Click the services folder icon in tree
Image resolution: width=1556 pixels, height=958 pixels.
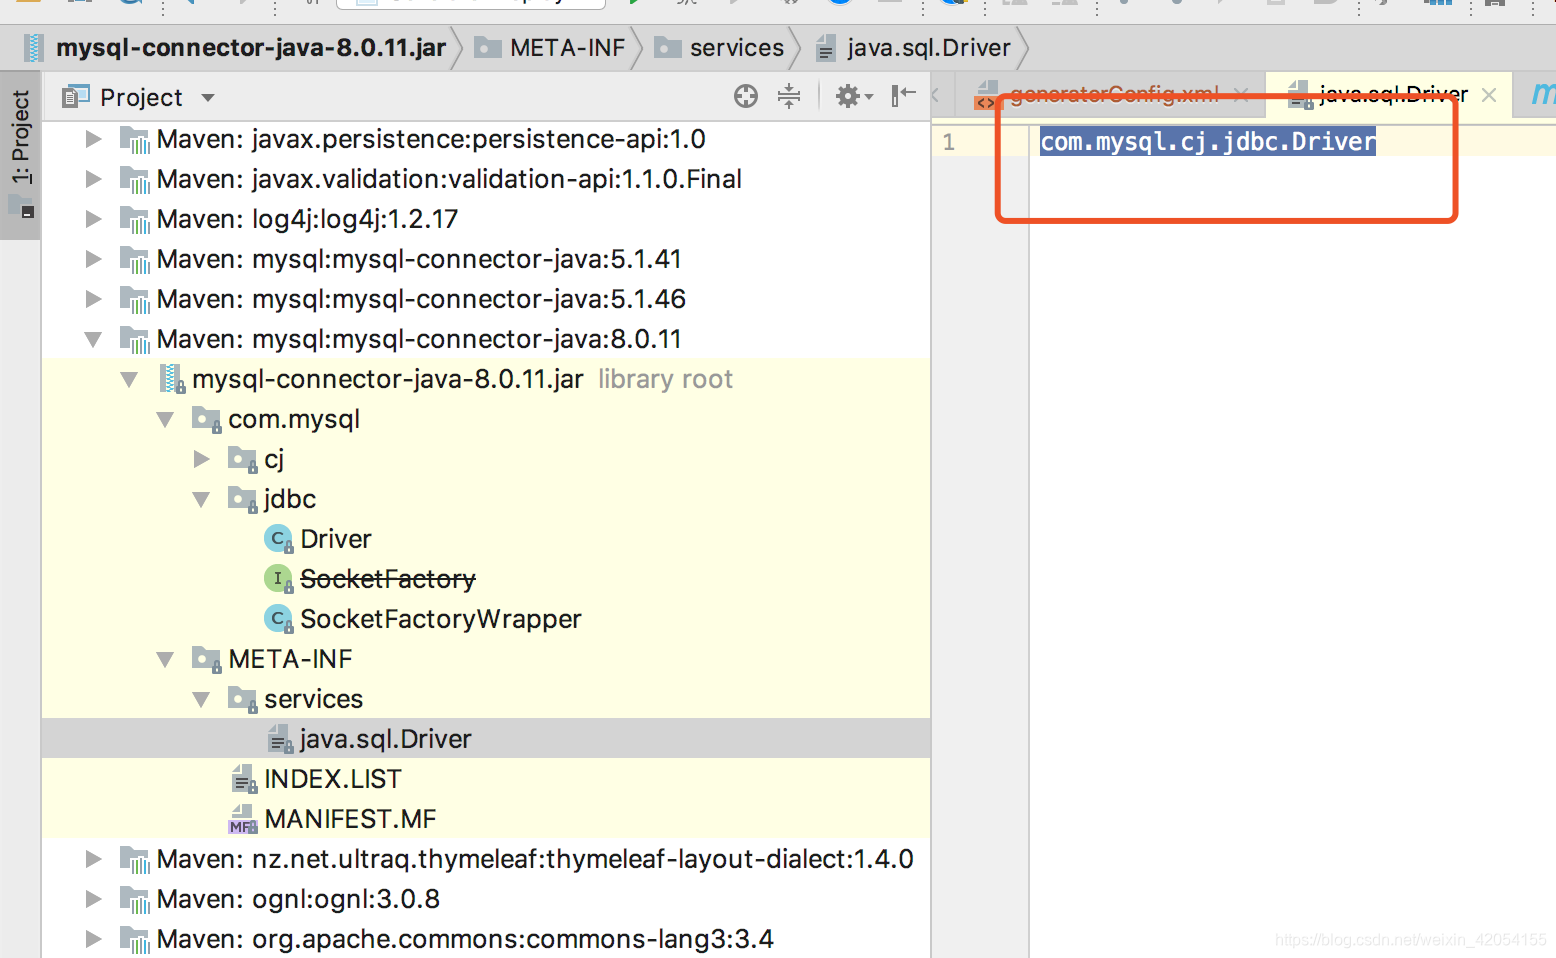(243, 699)
